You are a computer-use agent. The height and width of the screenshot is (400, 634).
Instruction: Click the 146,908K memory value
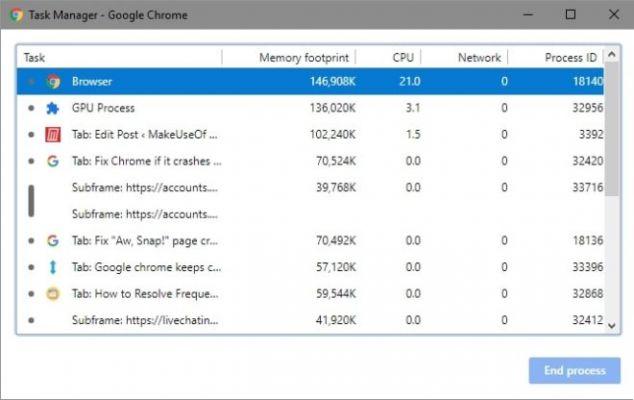coord(333,81)
